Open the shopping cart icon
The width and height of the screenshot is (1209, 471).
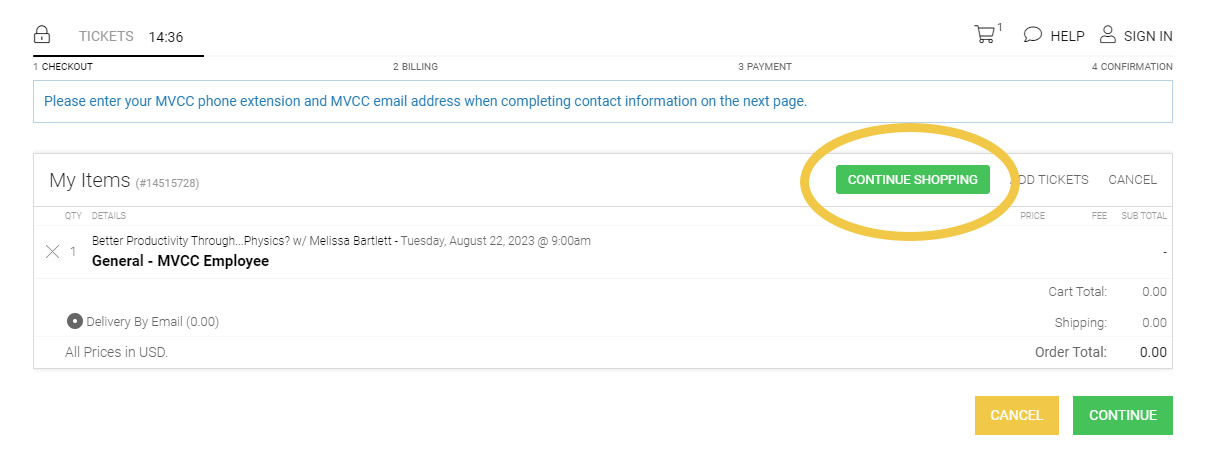(985, 35)
